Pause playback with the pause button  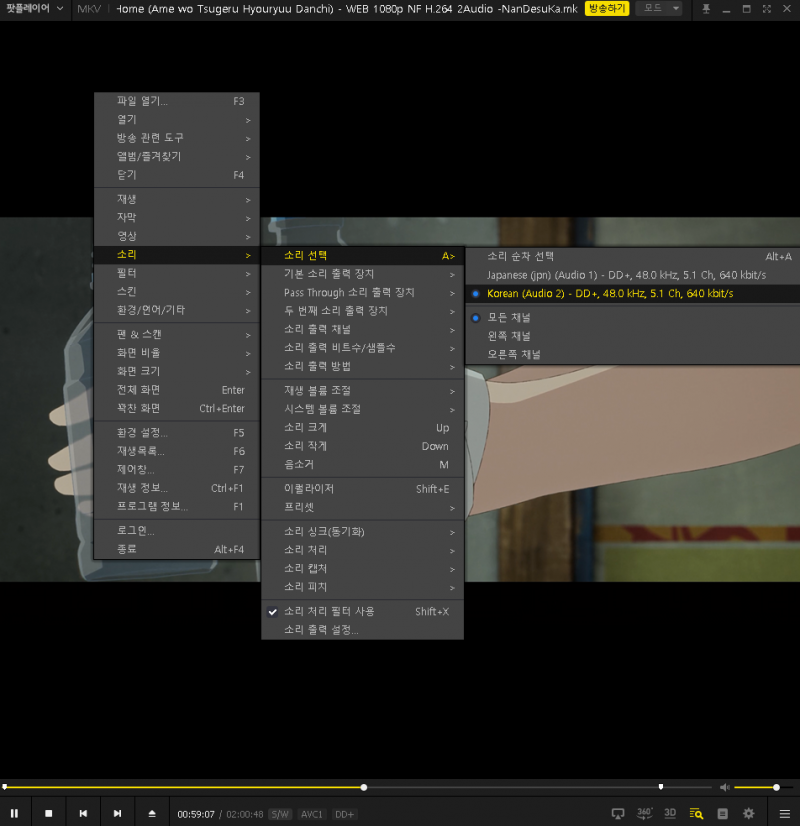click(x=14, y=813)
